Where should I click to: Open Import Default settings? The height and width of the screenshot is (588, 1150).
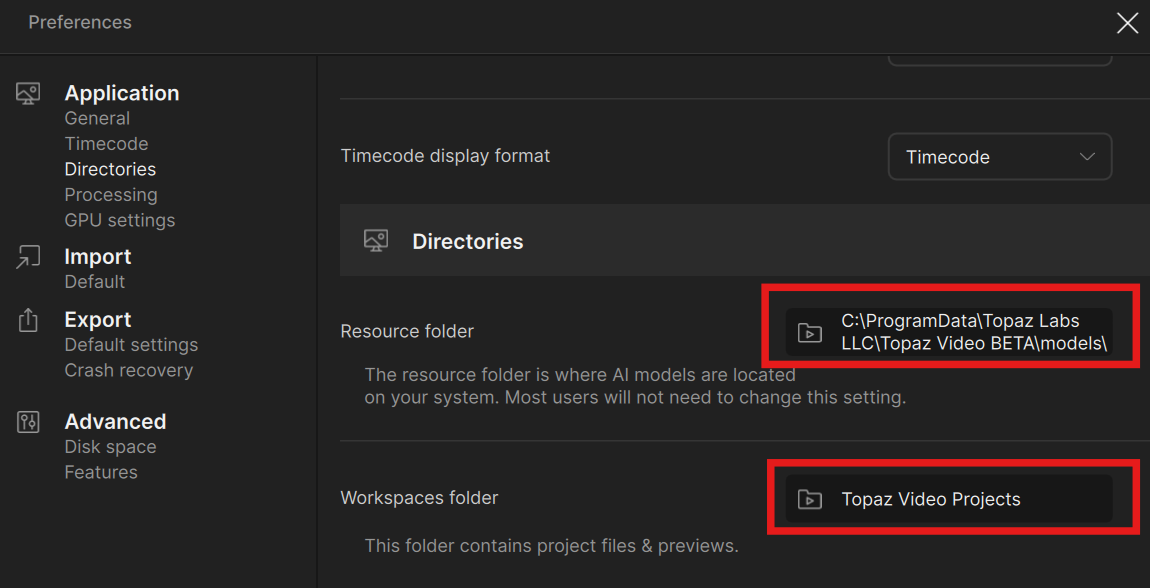[95, 282]
